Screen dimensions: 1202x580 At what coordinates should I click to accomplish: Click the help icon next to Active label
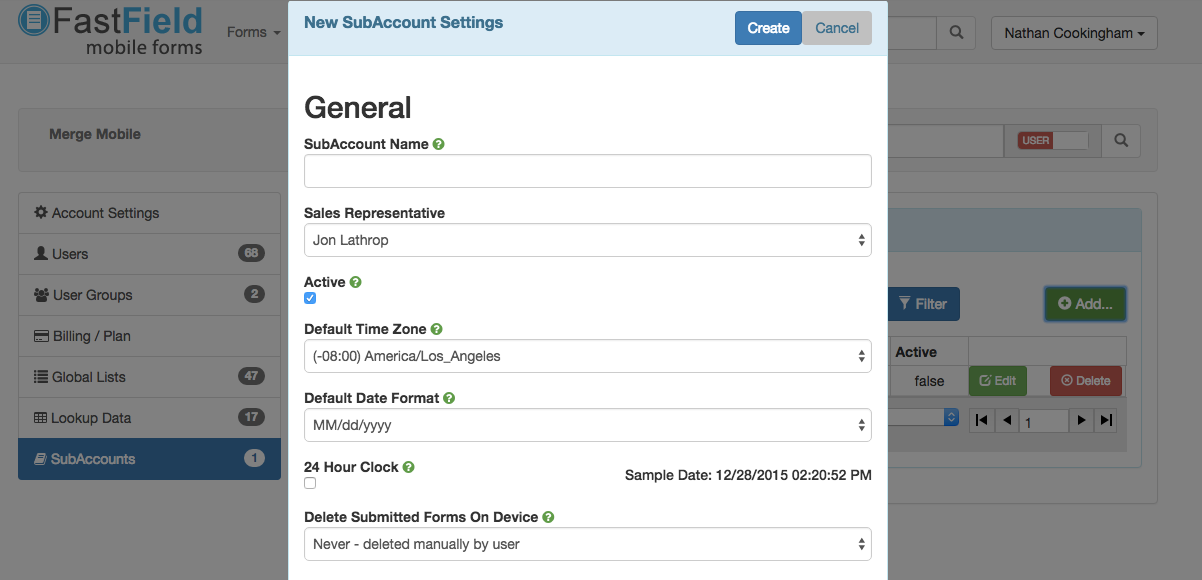(x=356, y=282)
